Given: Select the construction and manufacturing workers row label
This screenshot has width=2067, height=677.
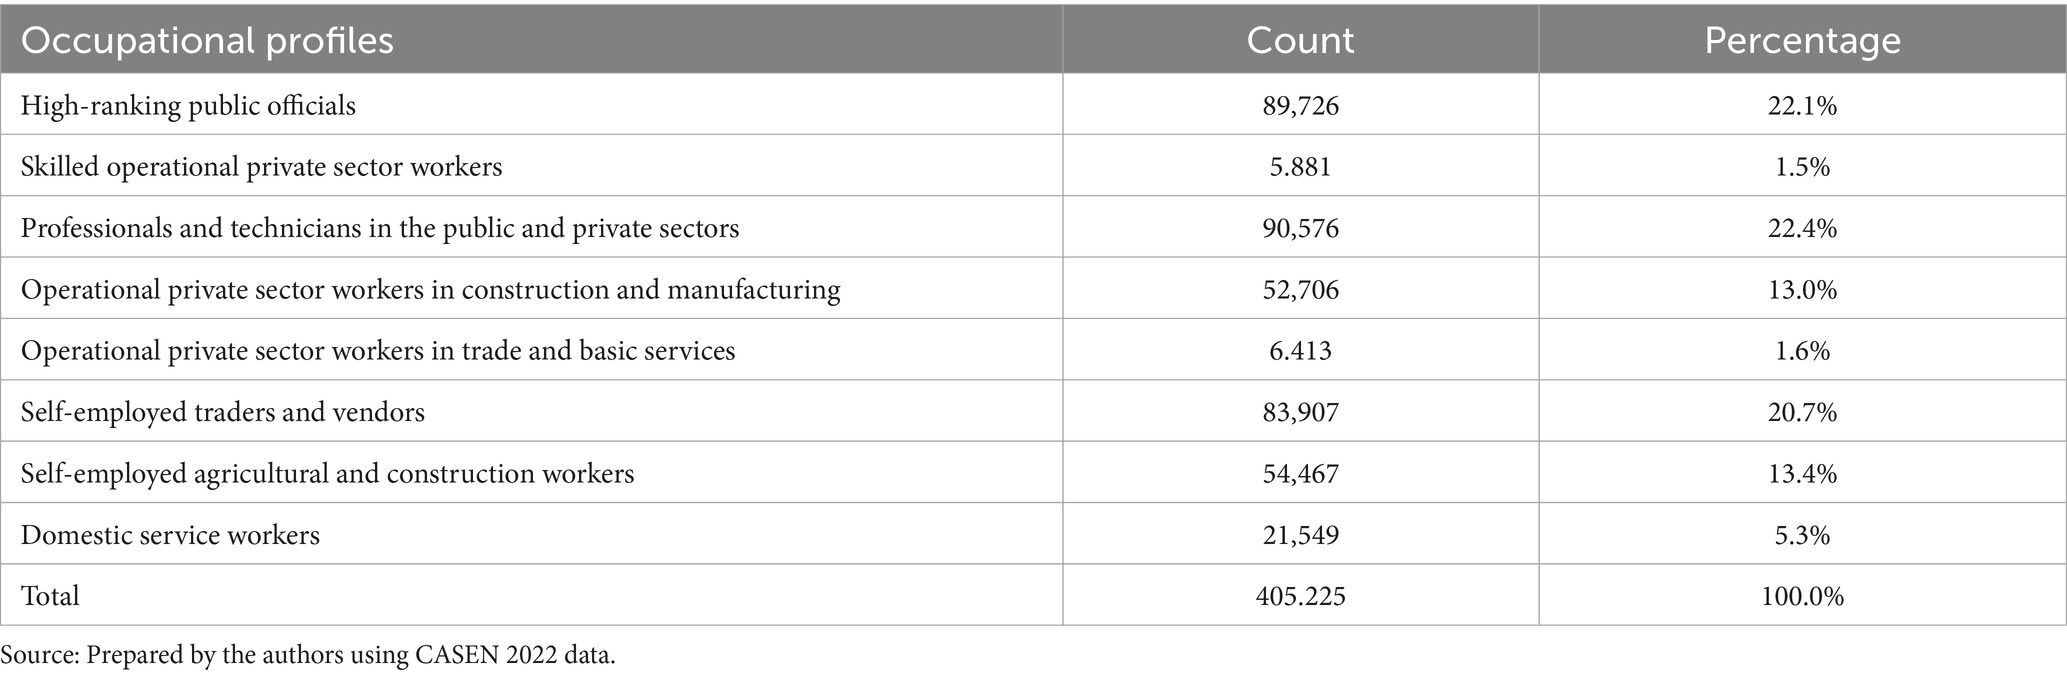Looking at the screenshot, I should [430, 290].
